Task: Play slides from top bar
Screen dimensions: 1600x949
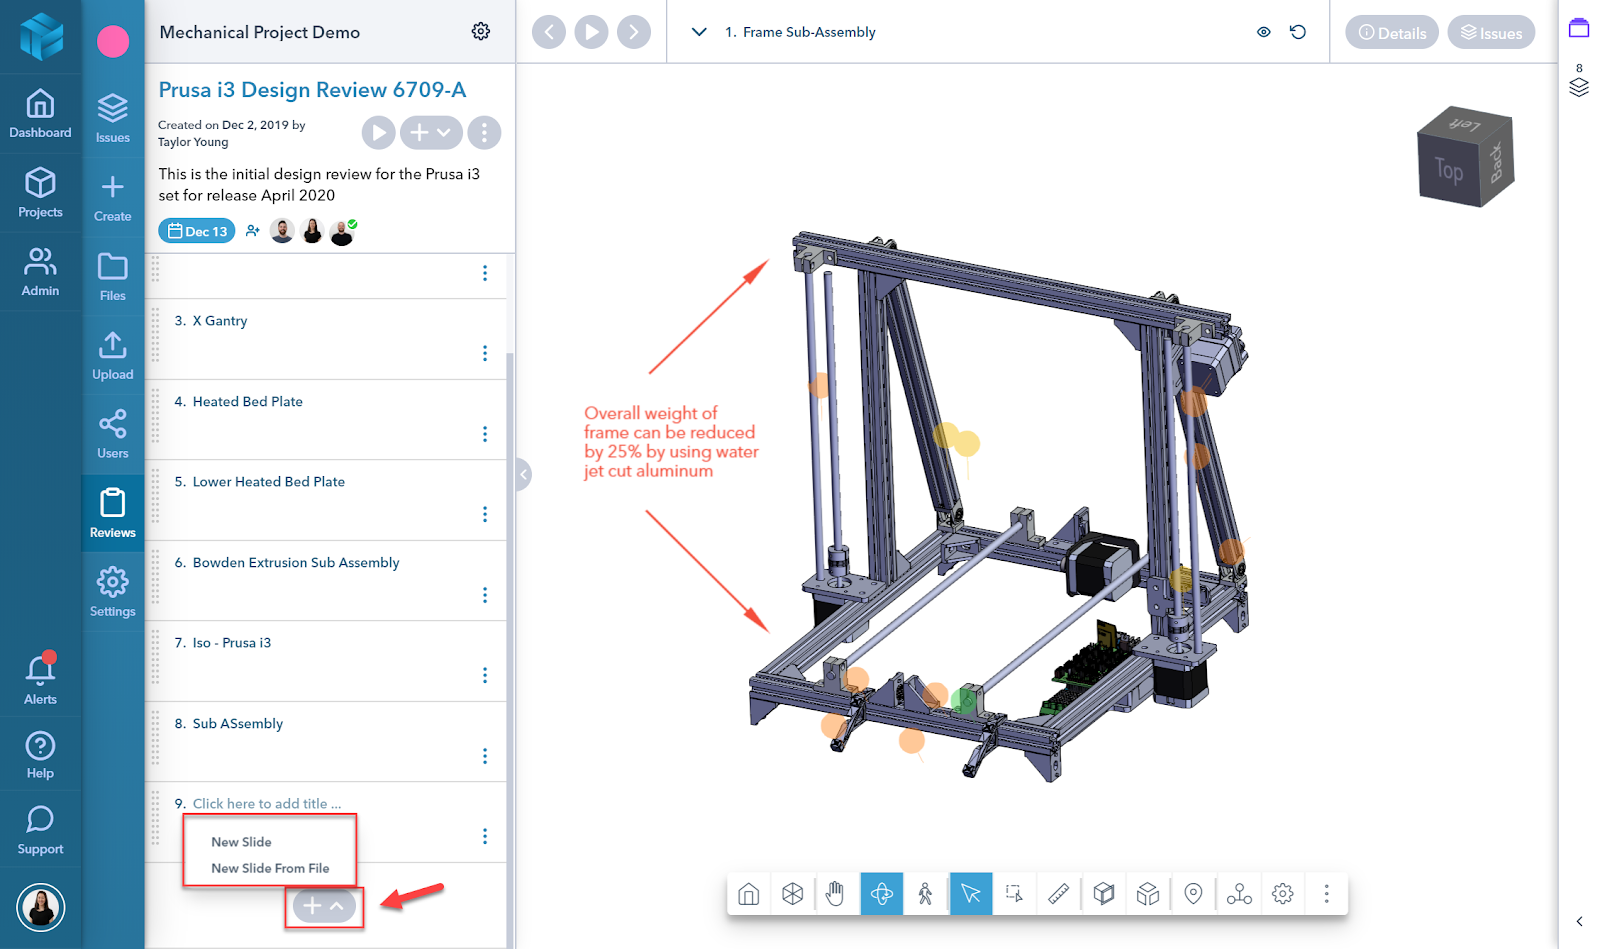Action: pos(591,32)
